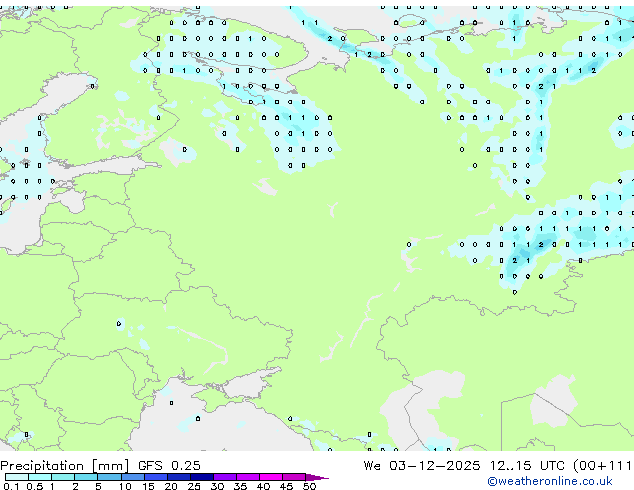The image size is (634, 490).
Task: Select the 0.5–1 mm legend swatch
Action: pyautogui.click(x=40, y=477)
